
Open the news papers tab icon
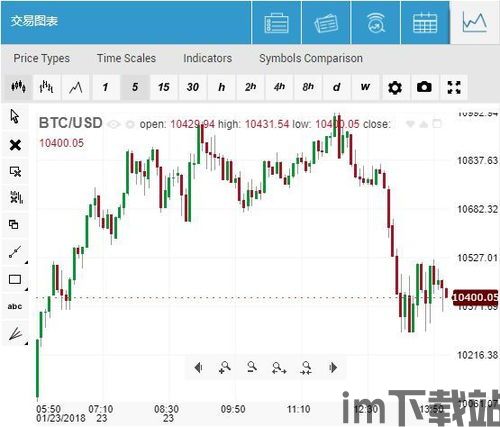coord(326,23)
